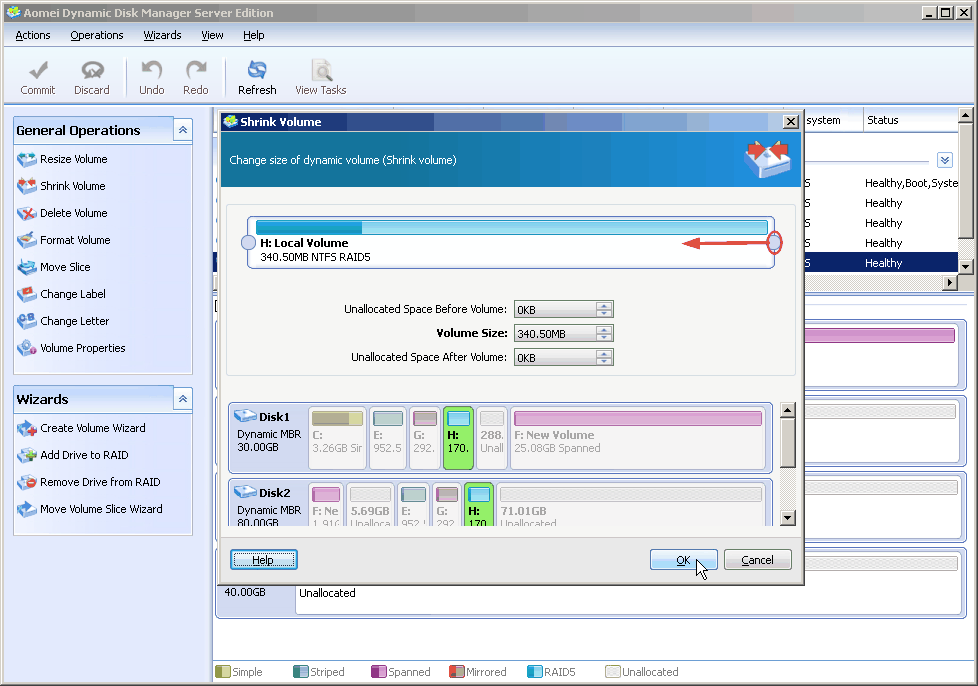This screenshot has height=686, width=978.
Task: Select F: New Volume spanned block on Disk1
Action: click(x=637, y=438)
